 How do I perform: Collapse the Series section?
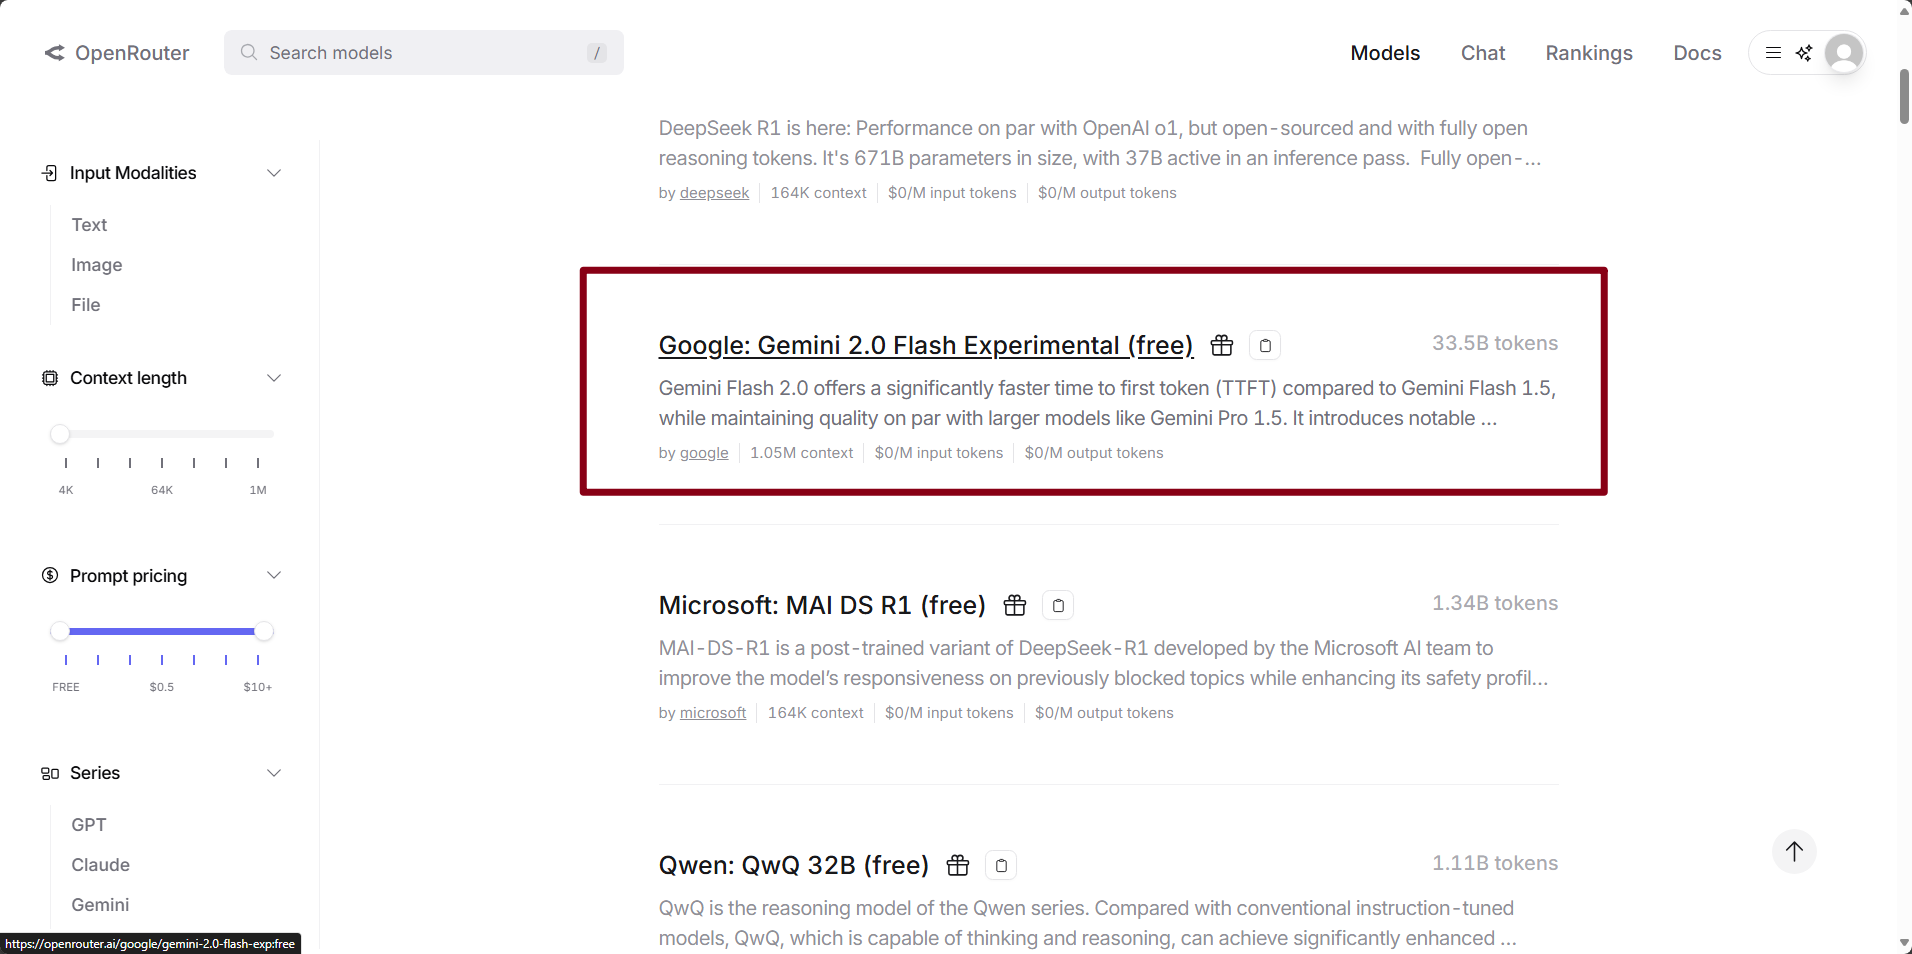[274, 773]
